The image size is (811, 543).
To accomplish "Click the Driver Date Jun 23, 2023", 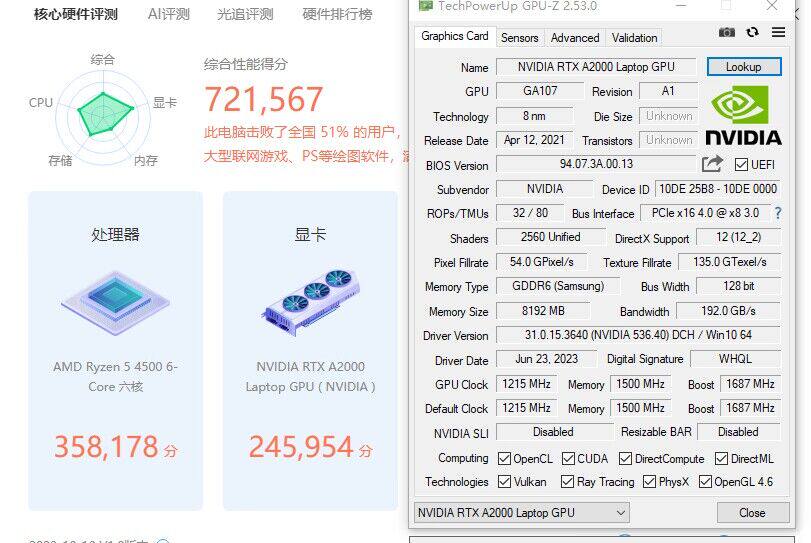I will pos(547,359).
